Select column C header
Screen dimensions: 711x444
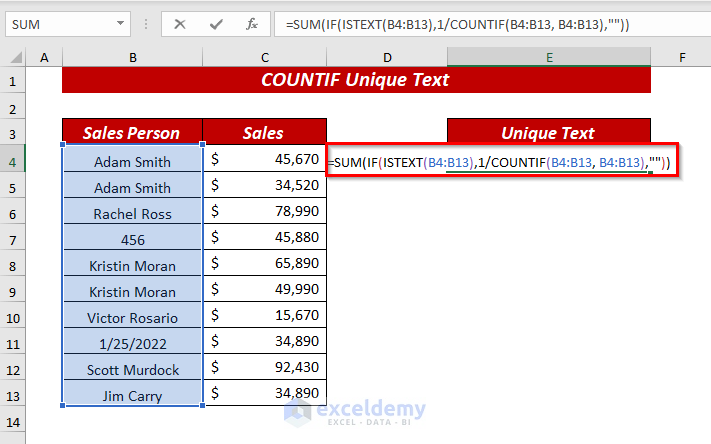[264, 58]
